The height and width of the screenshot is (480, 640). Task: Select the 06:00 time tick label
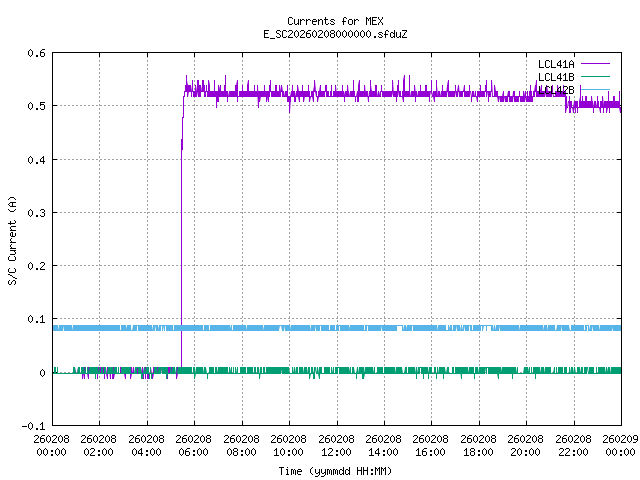(193, 445)
